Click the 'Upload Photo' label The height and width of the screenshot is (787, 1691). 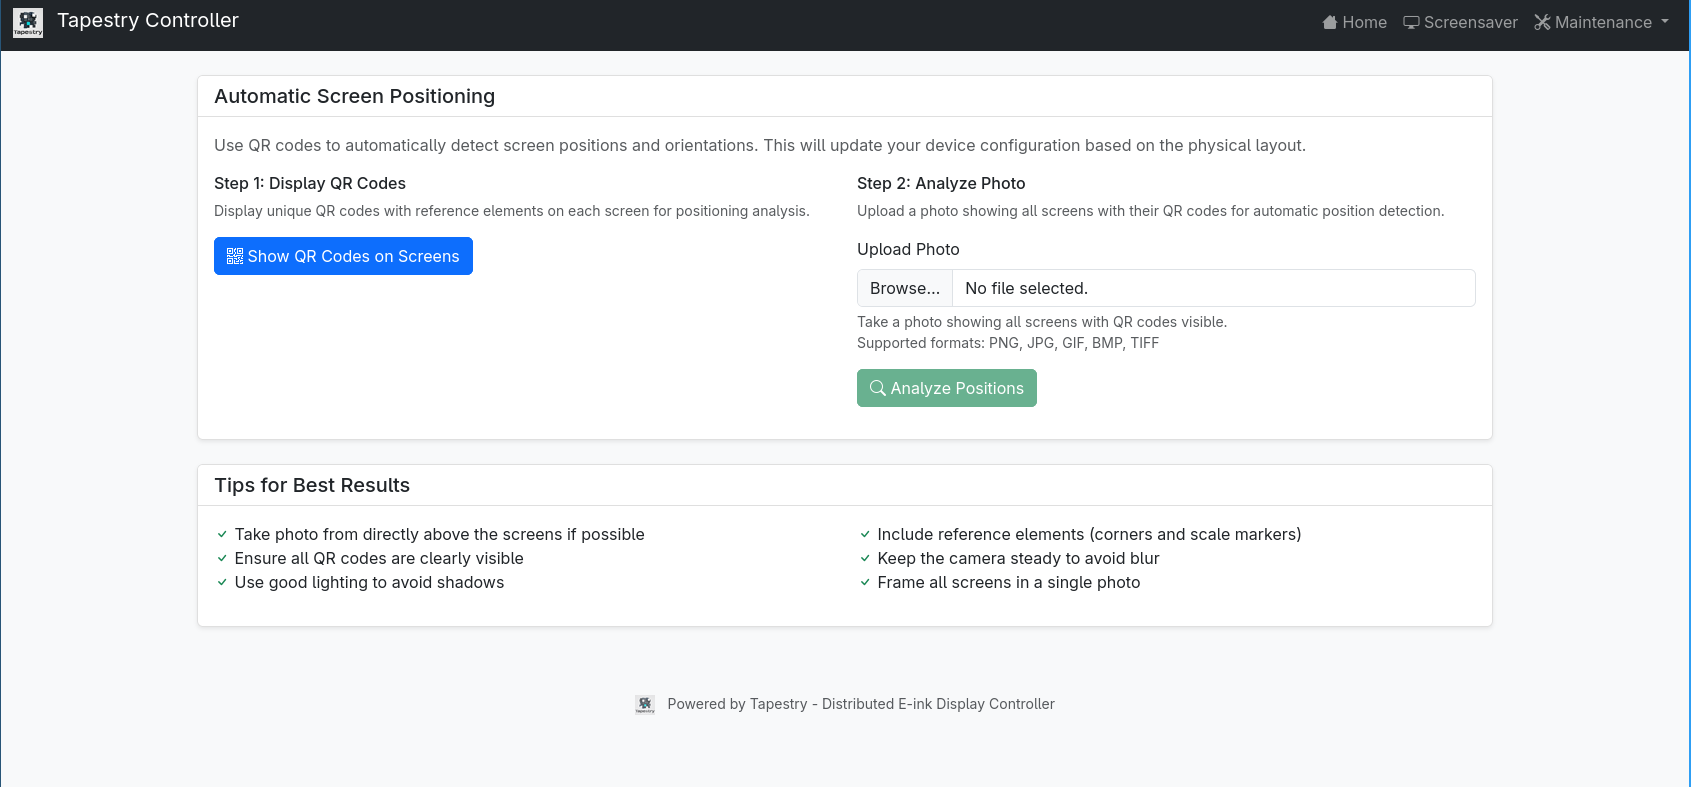[x=908, y=249]
